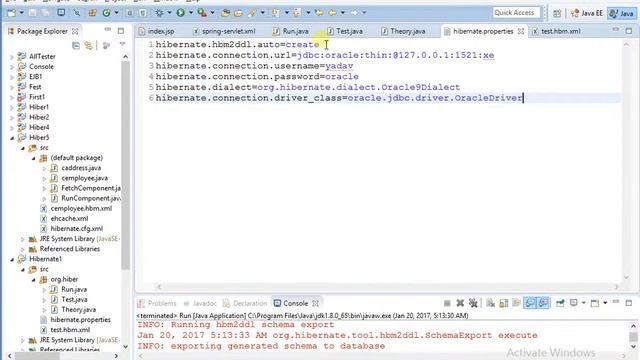The height and width of the screenshot is (360, 640).
Task: Toggle Scroll Lock in Console toolbar
Action: pyautogui.click(x=504, y=303)
